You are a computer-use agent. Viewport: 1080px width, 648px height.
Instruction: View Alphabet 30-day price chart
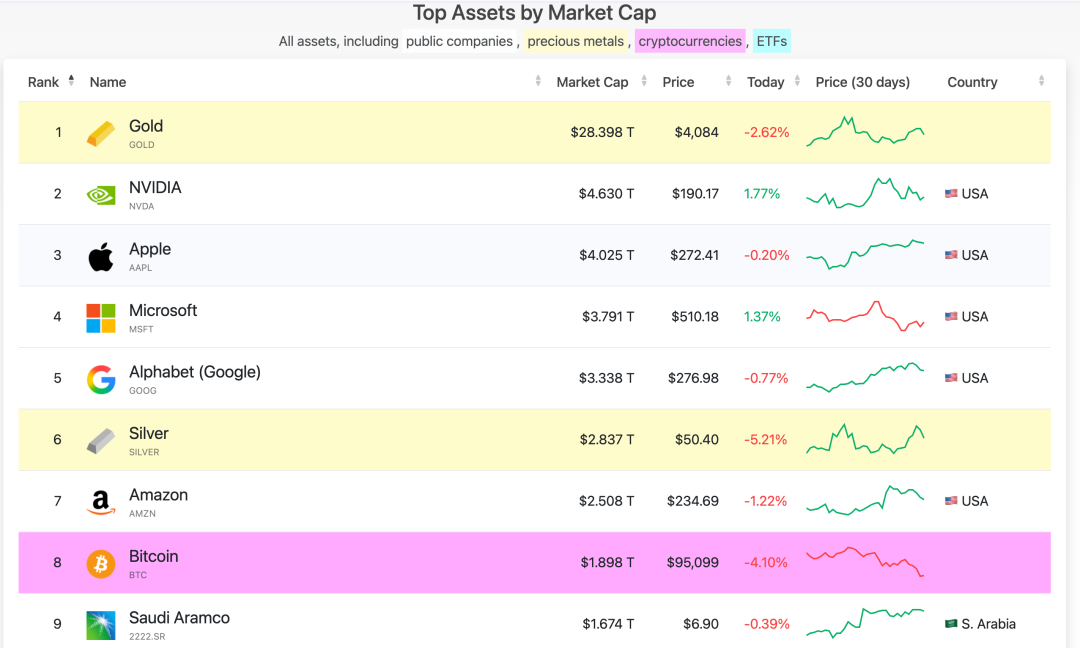pos(865,377)
